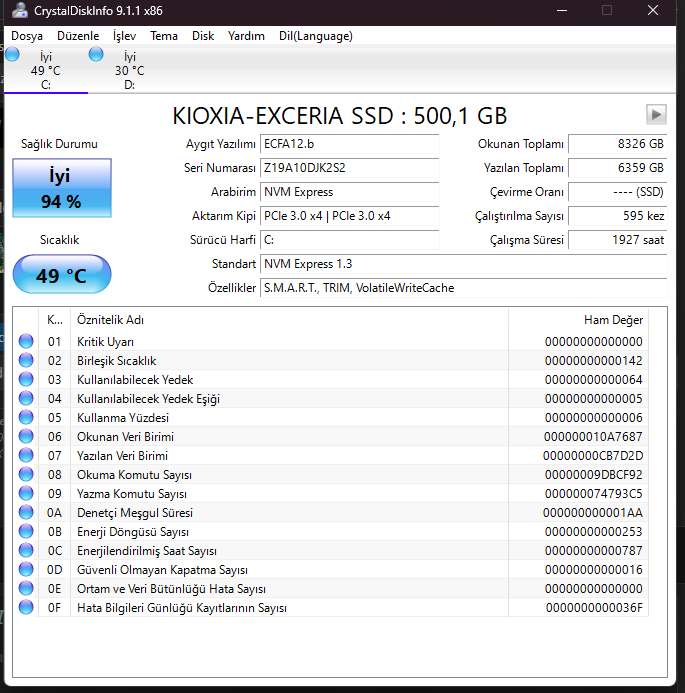Open the Dil(Language) menu
This screenshot has width=685, height=693.
click(316, 36)
